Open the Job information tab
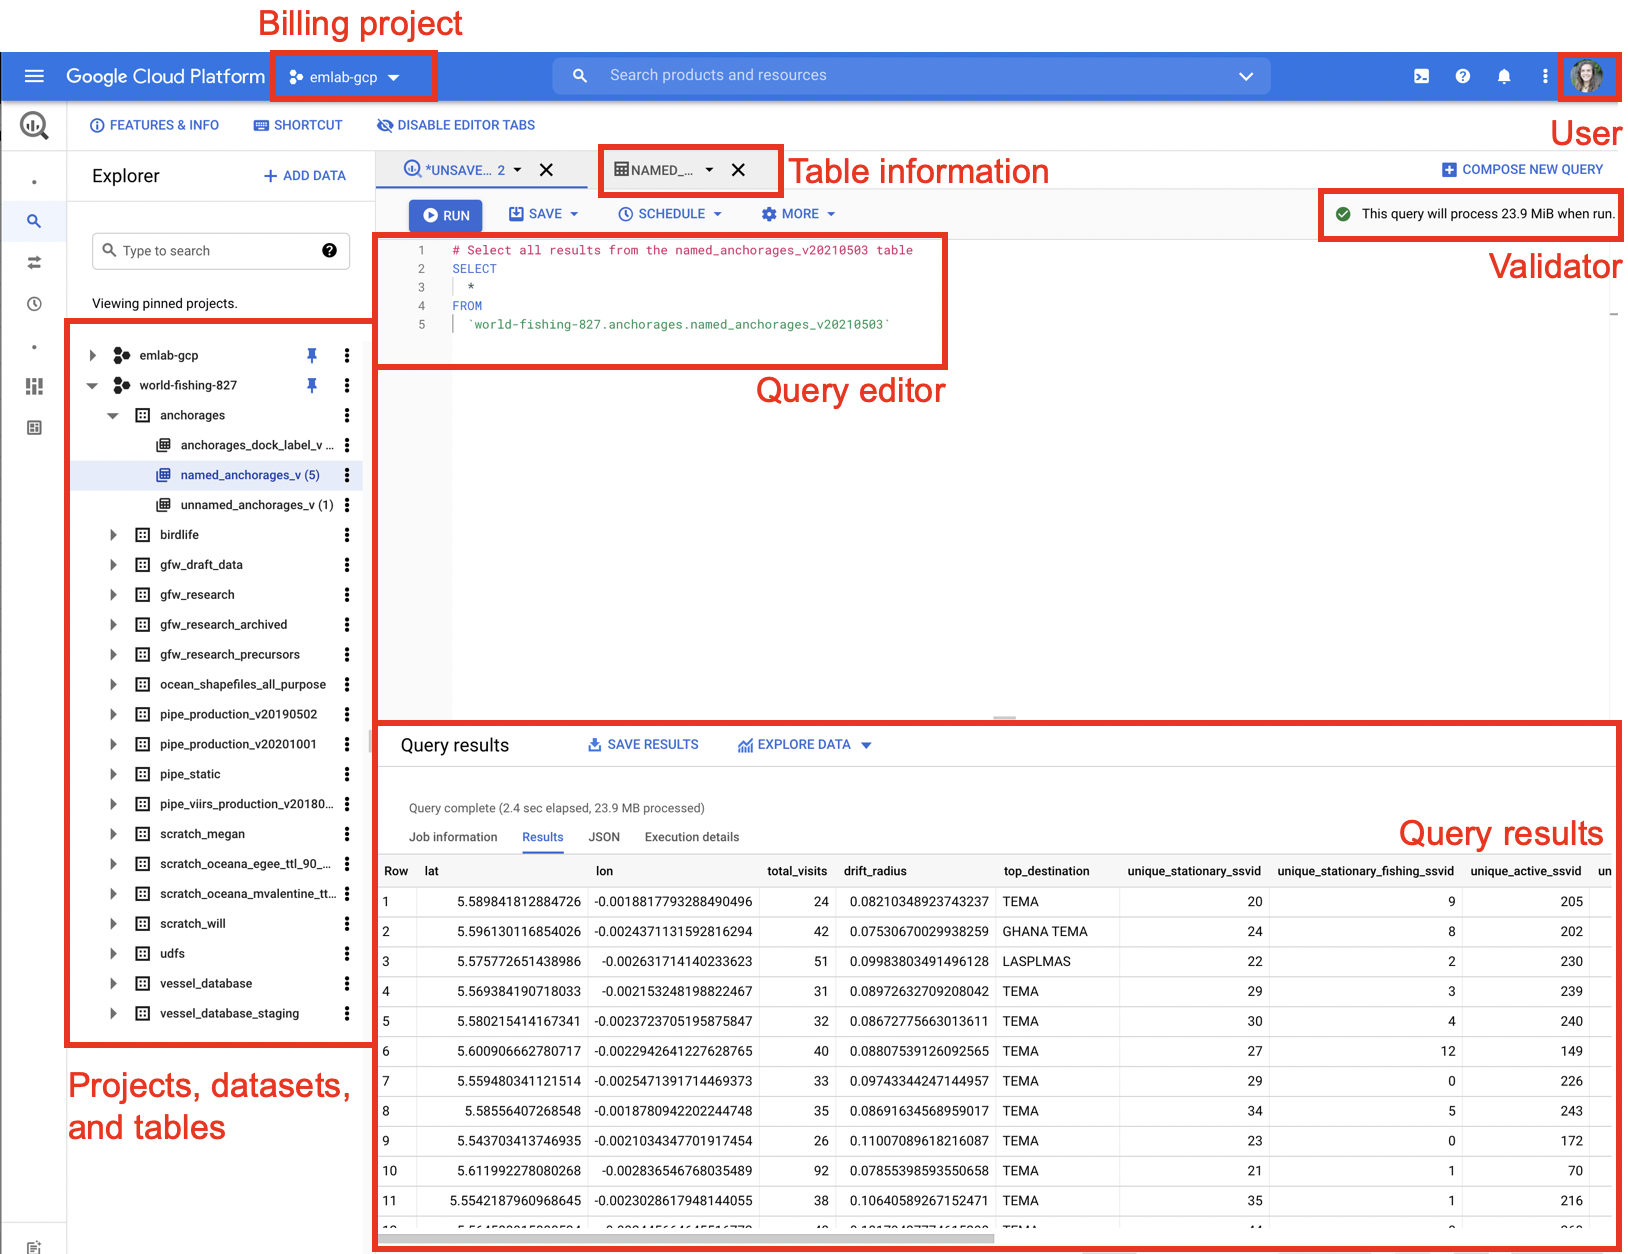 (x=453, y=837)
